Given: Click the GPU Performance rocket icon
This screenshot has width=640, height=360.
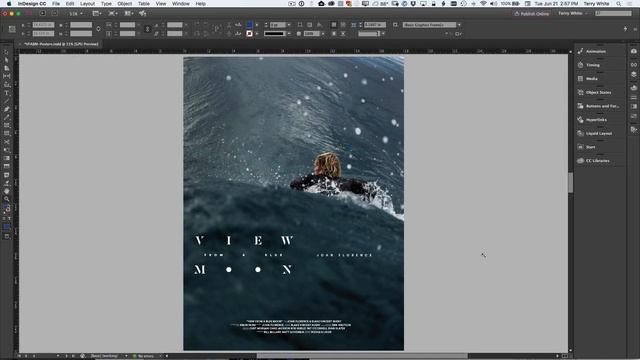Looking at the screenshot, I should pyautogui.click(x=143, y=13).
